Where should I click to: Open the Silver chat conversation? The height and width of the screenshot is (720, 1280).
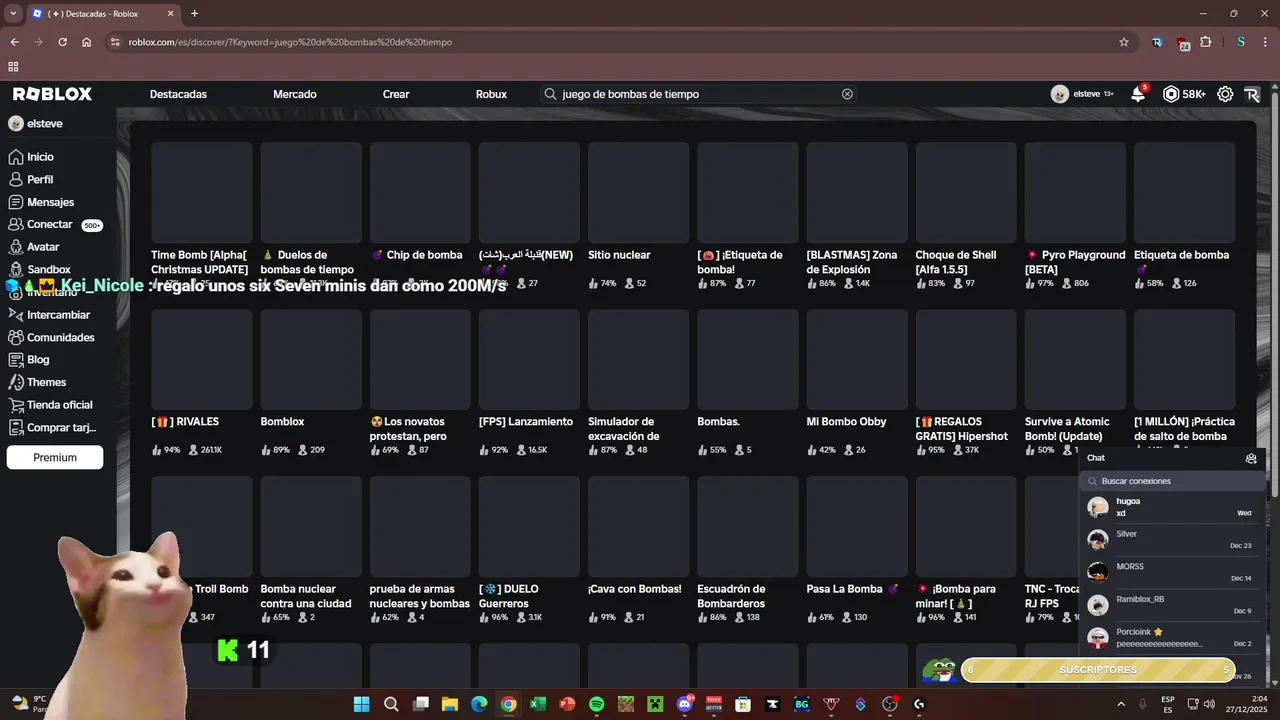click(x=1170, y=540)
